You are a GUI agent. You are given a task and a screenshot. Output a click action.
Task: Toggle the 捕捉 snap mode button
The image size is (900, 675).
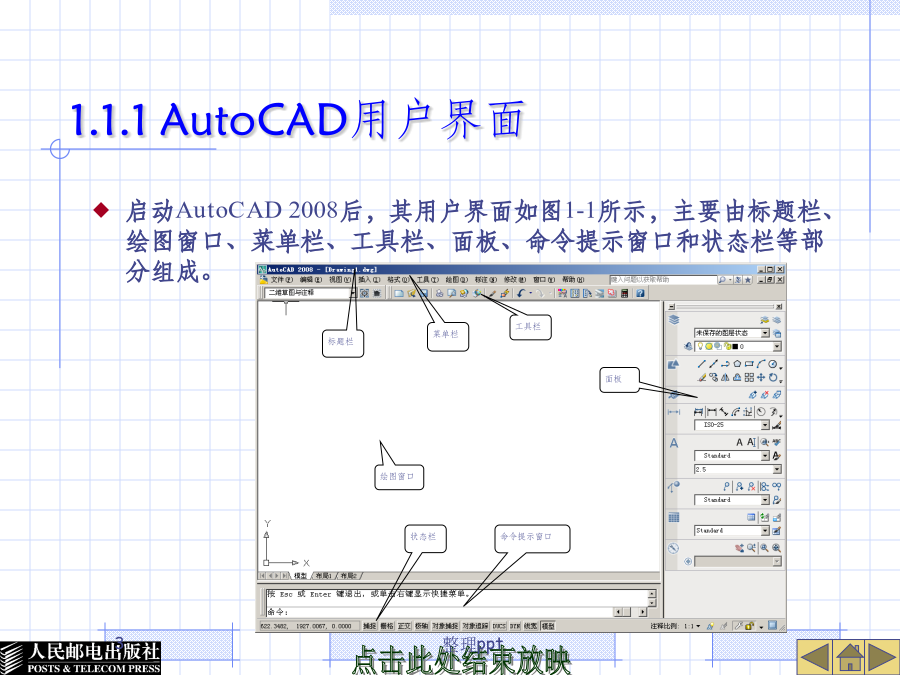tap(370, 626)
